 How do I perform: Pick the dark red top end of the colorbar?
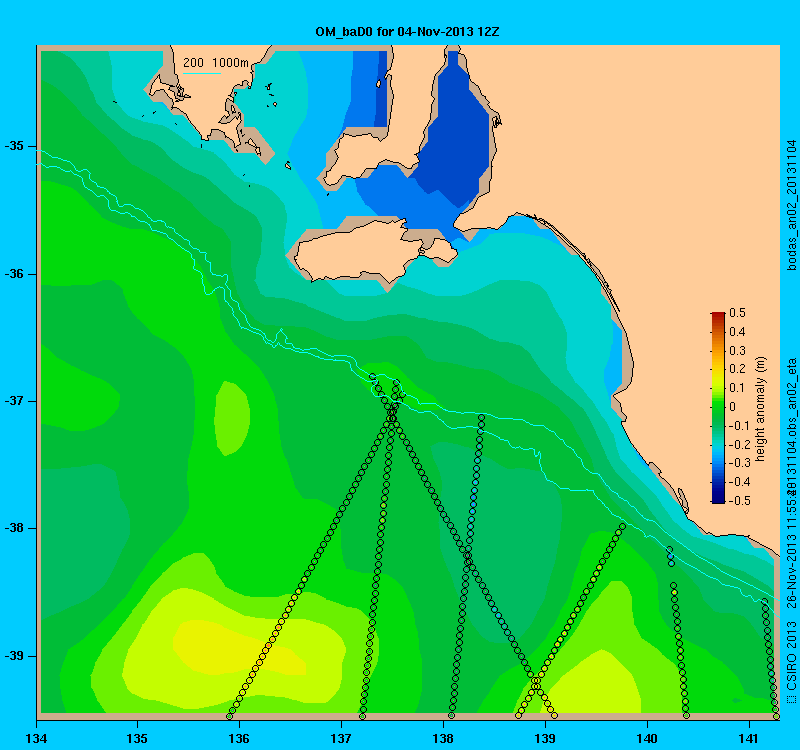718,315
